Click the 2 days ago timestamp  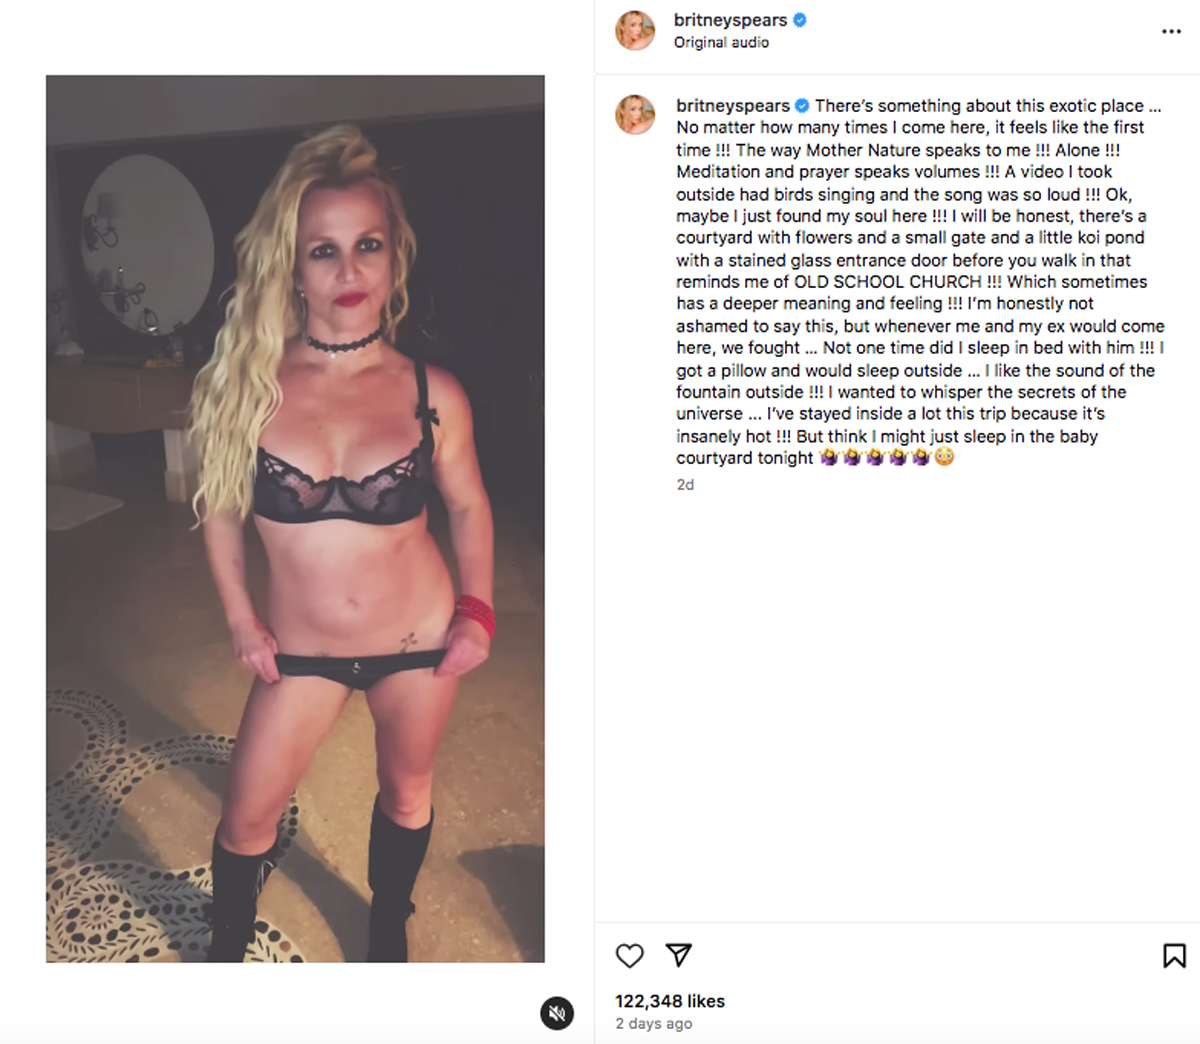pyautogui.click(x=654, y=1023)
